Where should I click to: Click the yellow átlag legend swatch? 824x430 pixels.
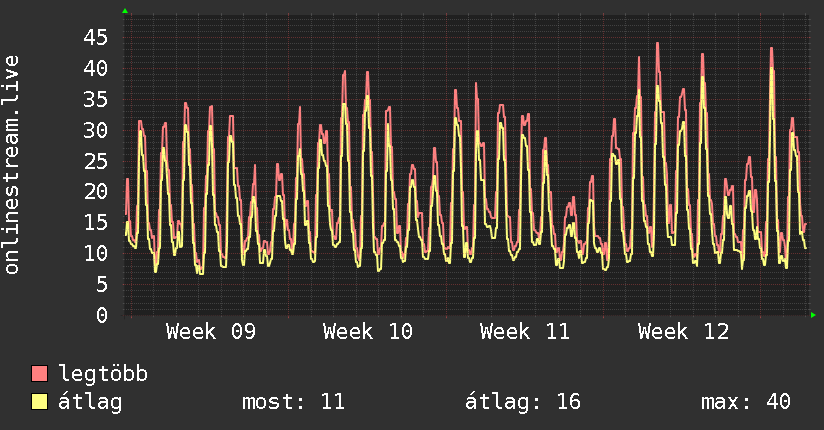click(39, 402)
